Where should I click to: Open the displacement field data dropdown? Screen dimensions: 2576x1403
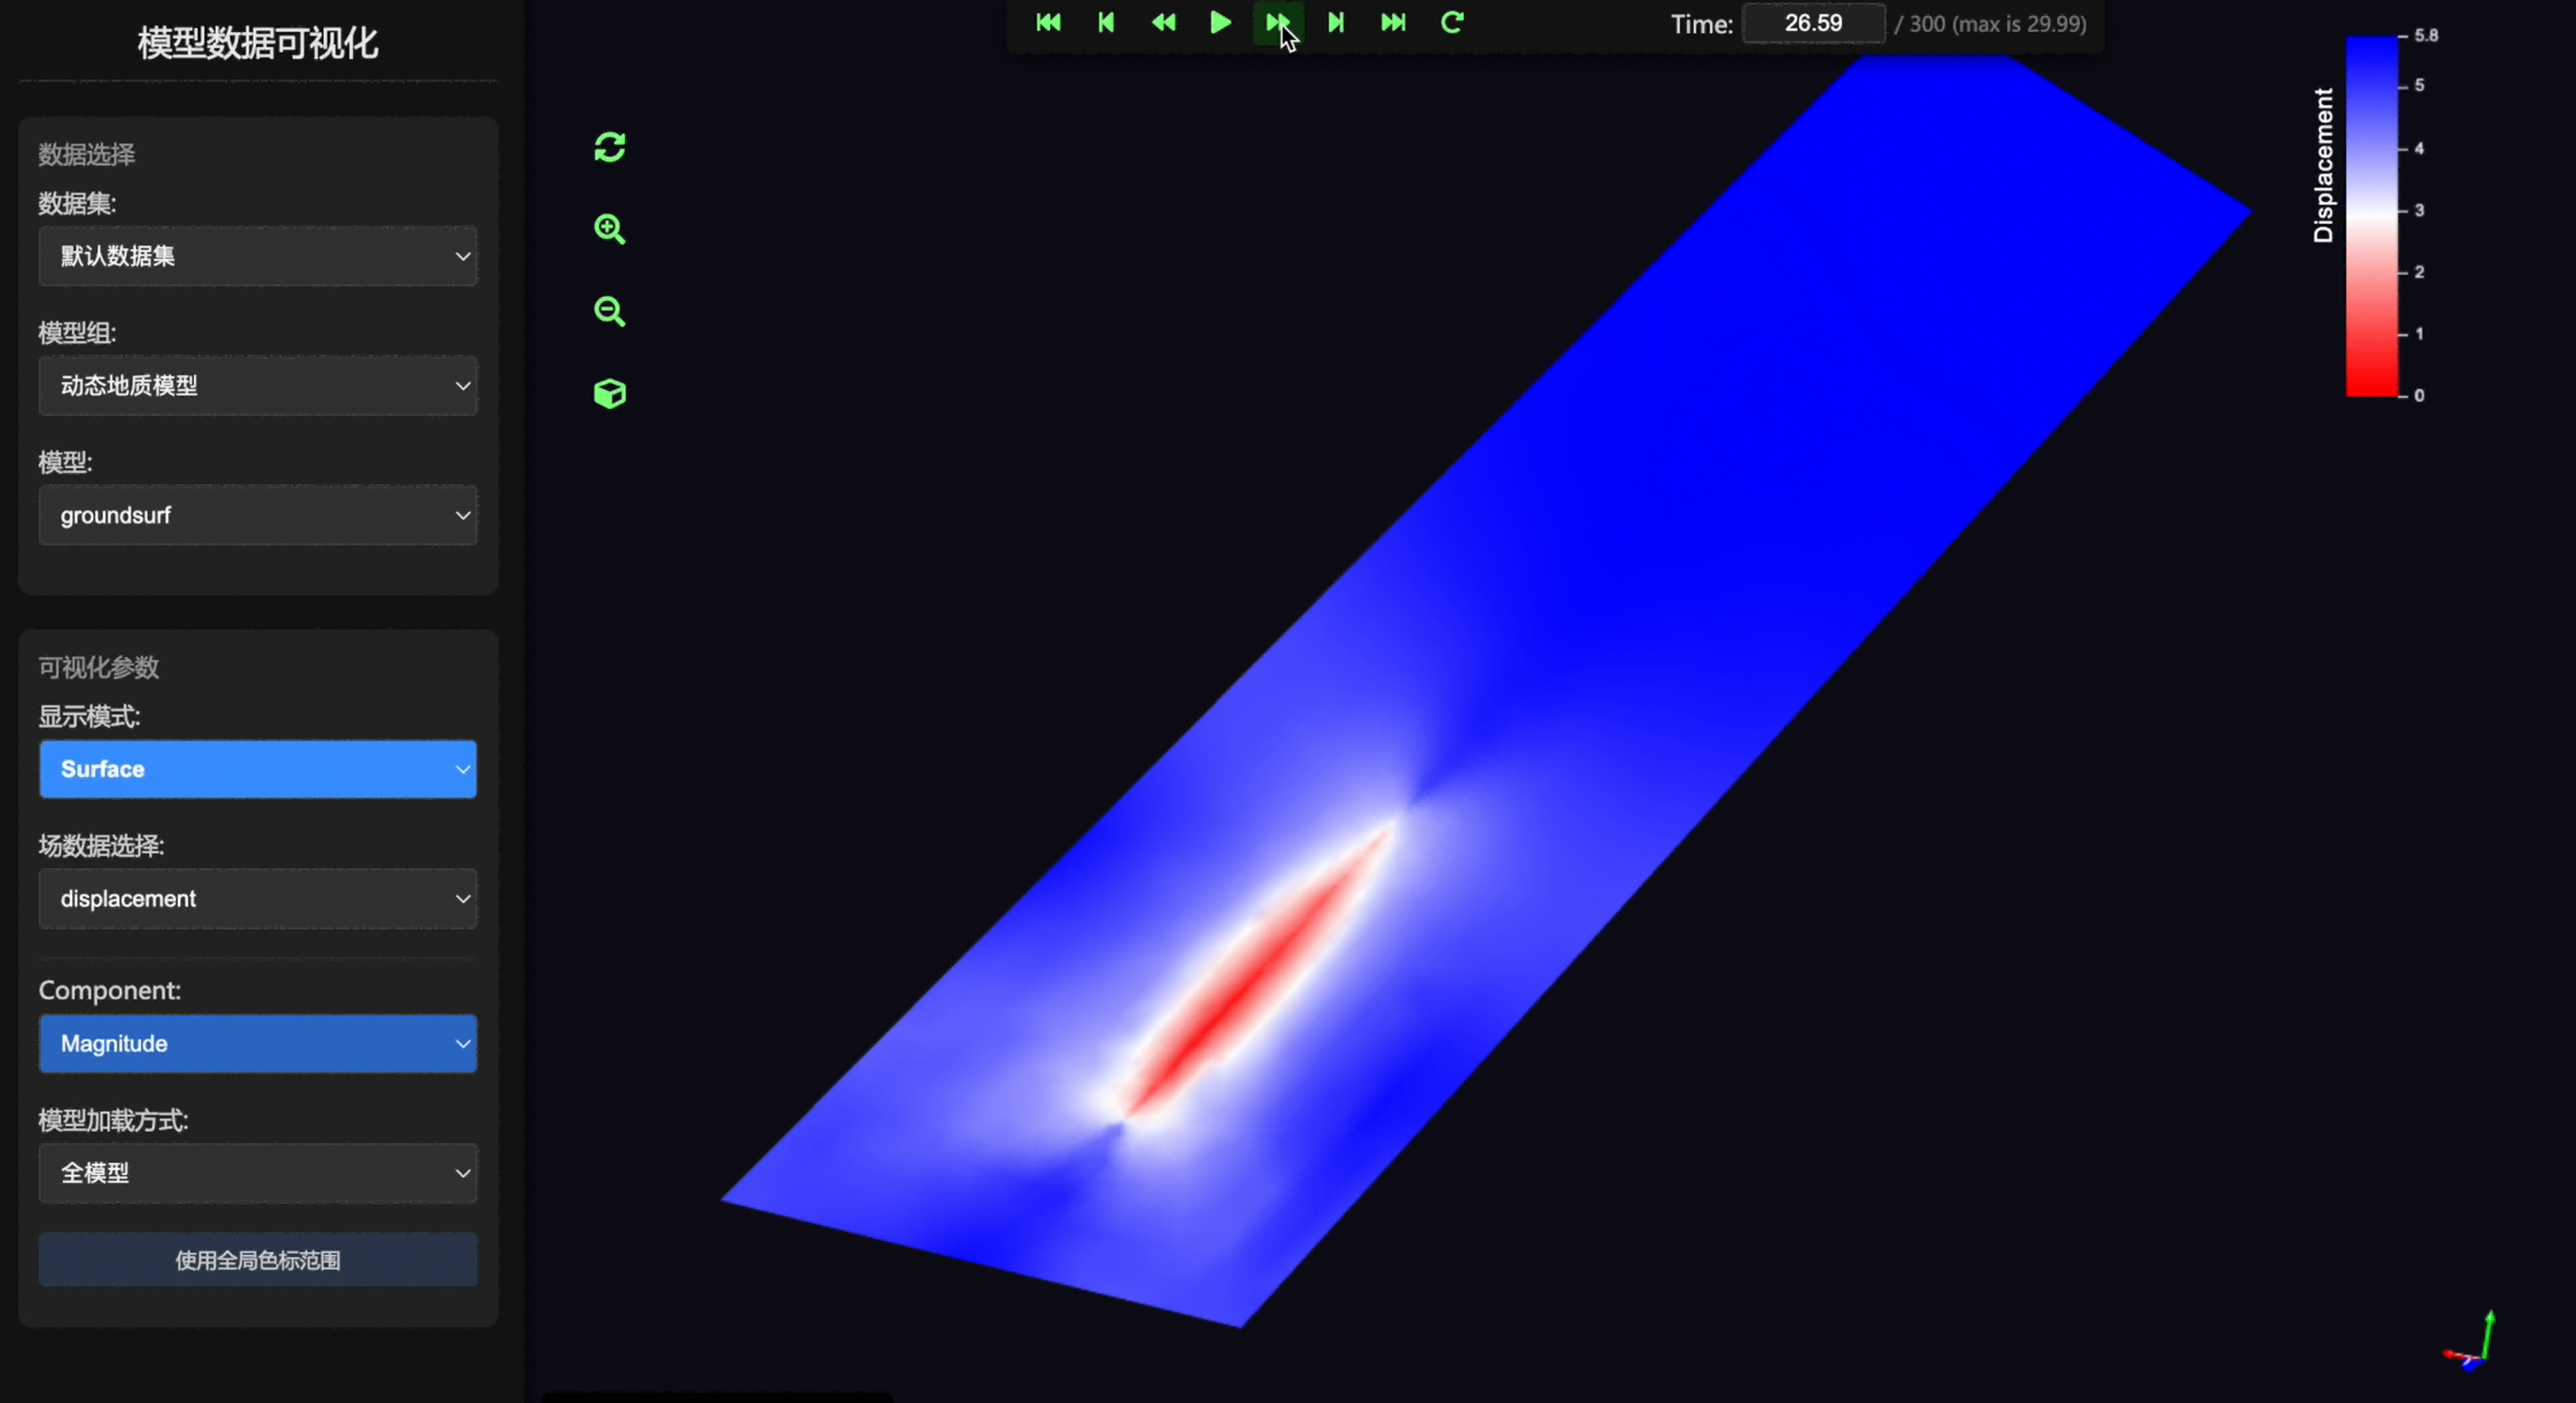point(257,899)
